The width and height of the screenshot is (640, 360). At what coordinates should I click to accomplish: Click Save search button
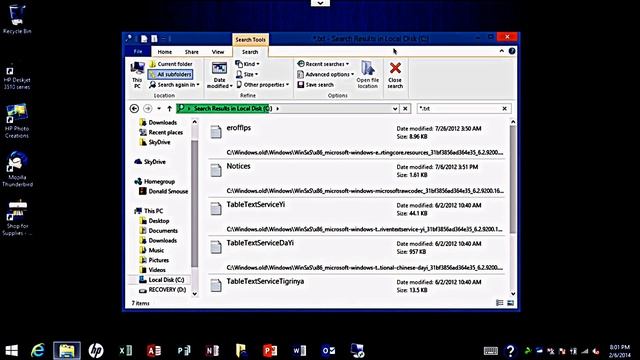[316, 84]
